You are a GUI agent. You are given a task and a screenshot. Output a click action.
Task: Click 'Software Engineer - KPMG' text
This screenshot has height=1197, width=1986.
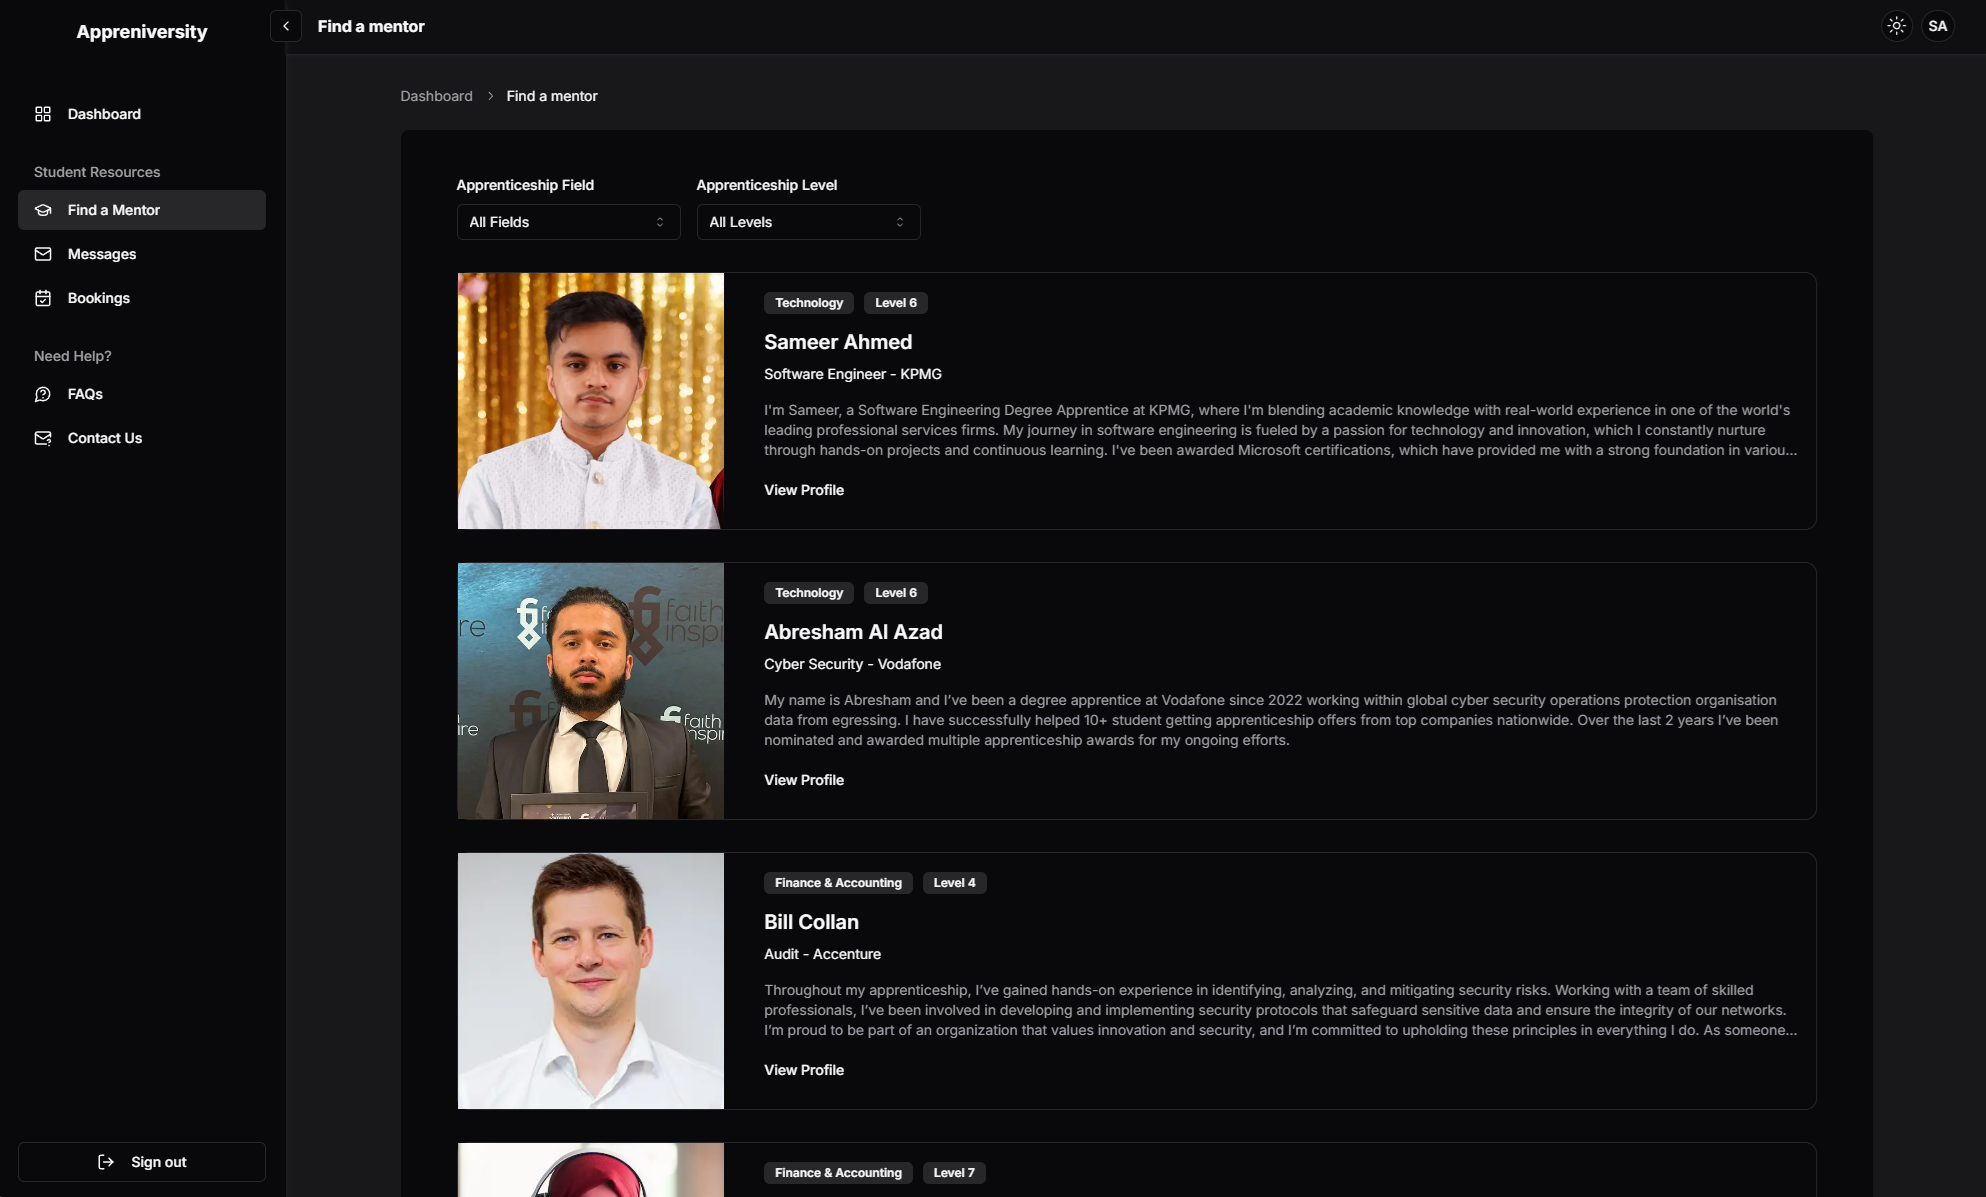click(x=853, y=374)
